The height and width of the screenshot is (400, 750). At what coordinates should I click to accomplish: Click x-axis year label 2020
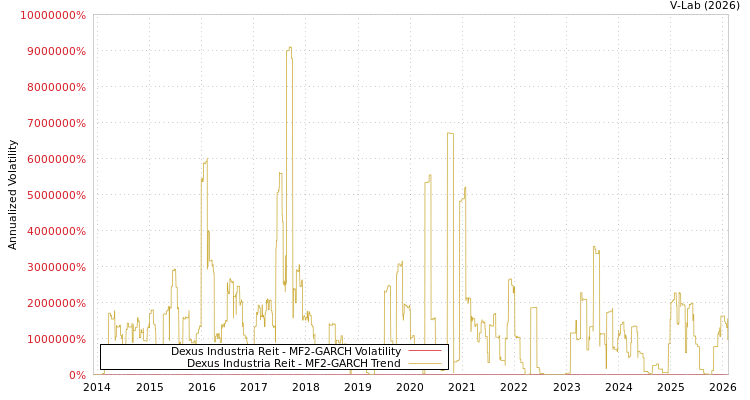click(x=410, y=387)
